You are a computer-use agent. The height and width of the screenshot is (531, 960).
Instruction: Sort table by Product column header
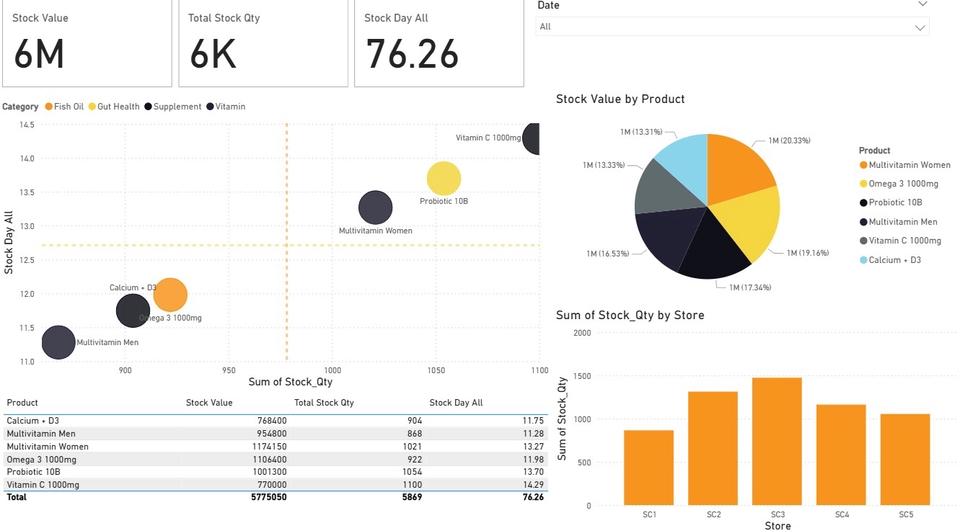[22, 403]
